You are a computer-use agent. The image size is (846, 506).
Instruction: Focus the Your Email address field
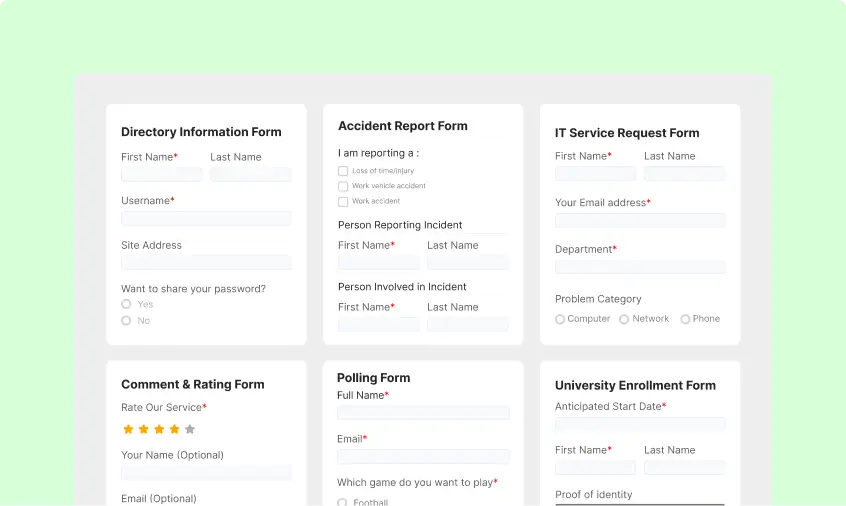[x=640, y=220]
